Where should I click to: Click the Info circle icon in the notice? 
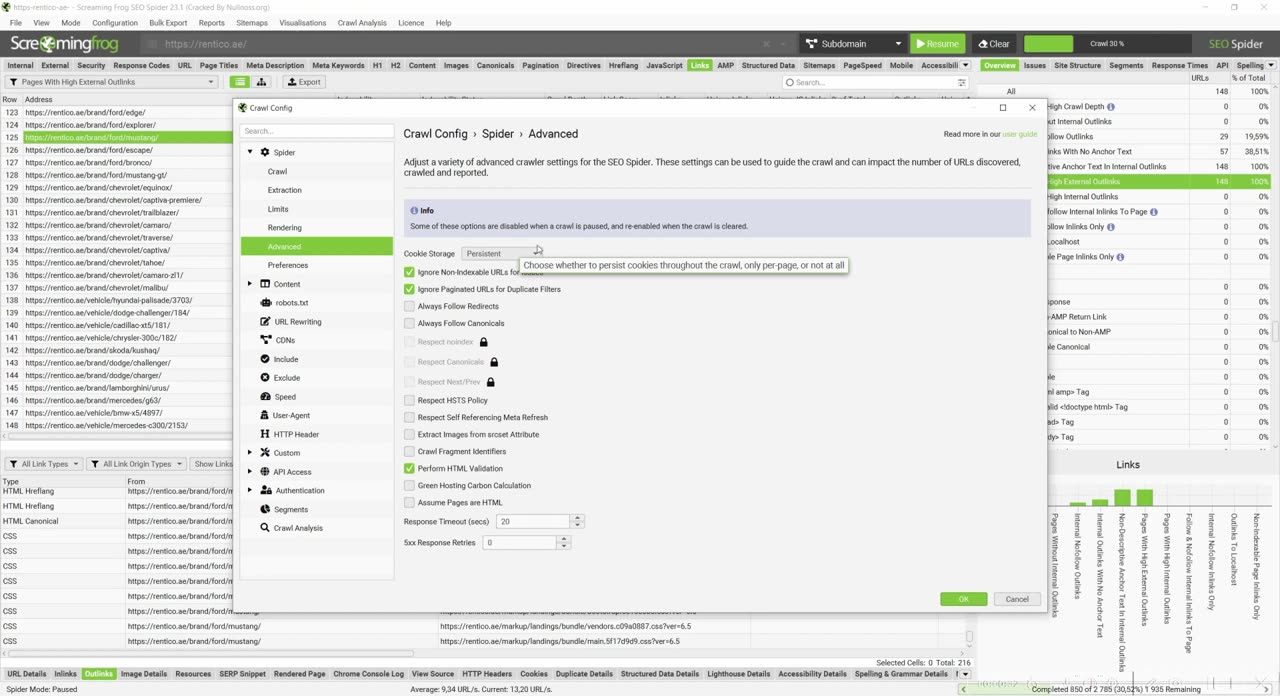(x=414, y=210)
